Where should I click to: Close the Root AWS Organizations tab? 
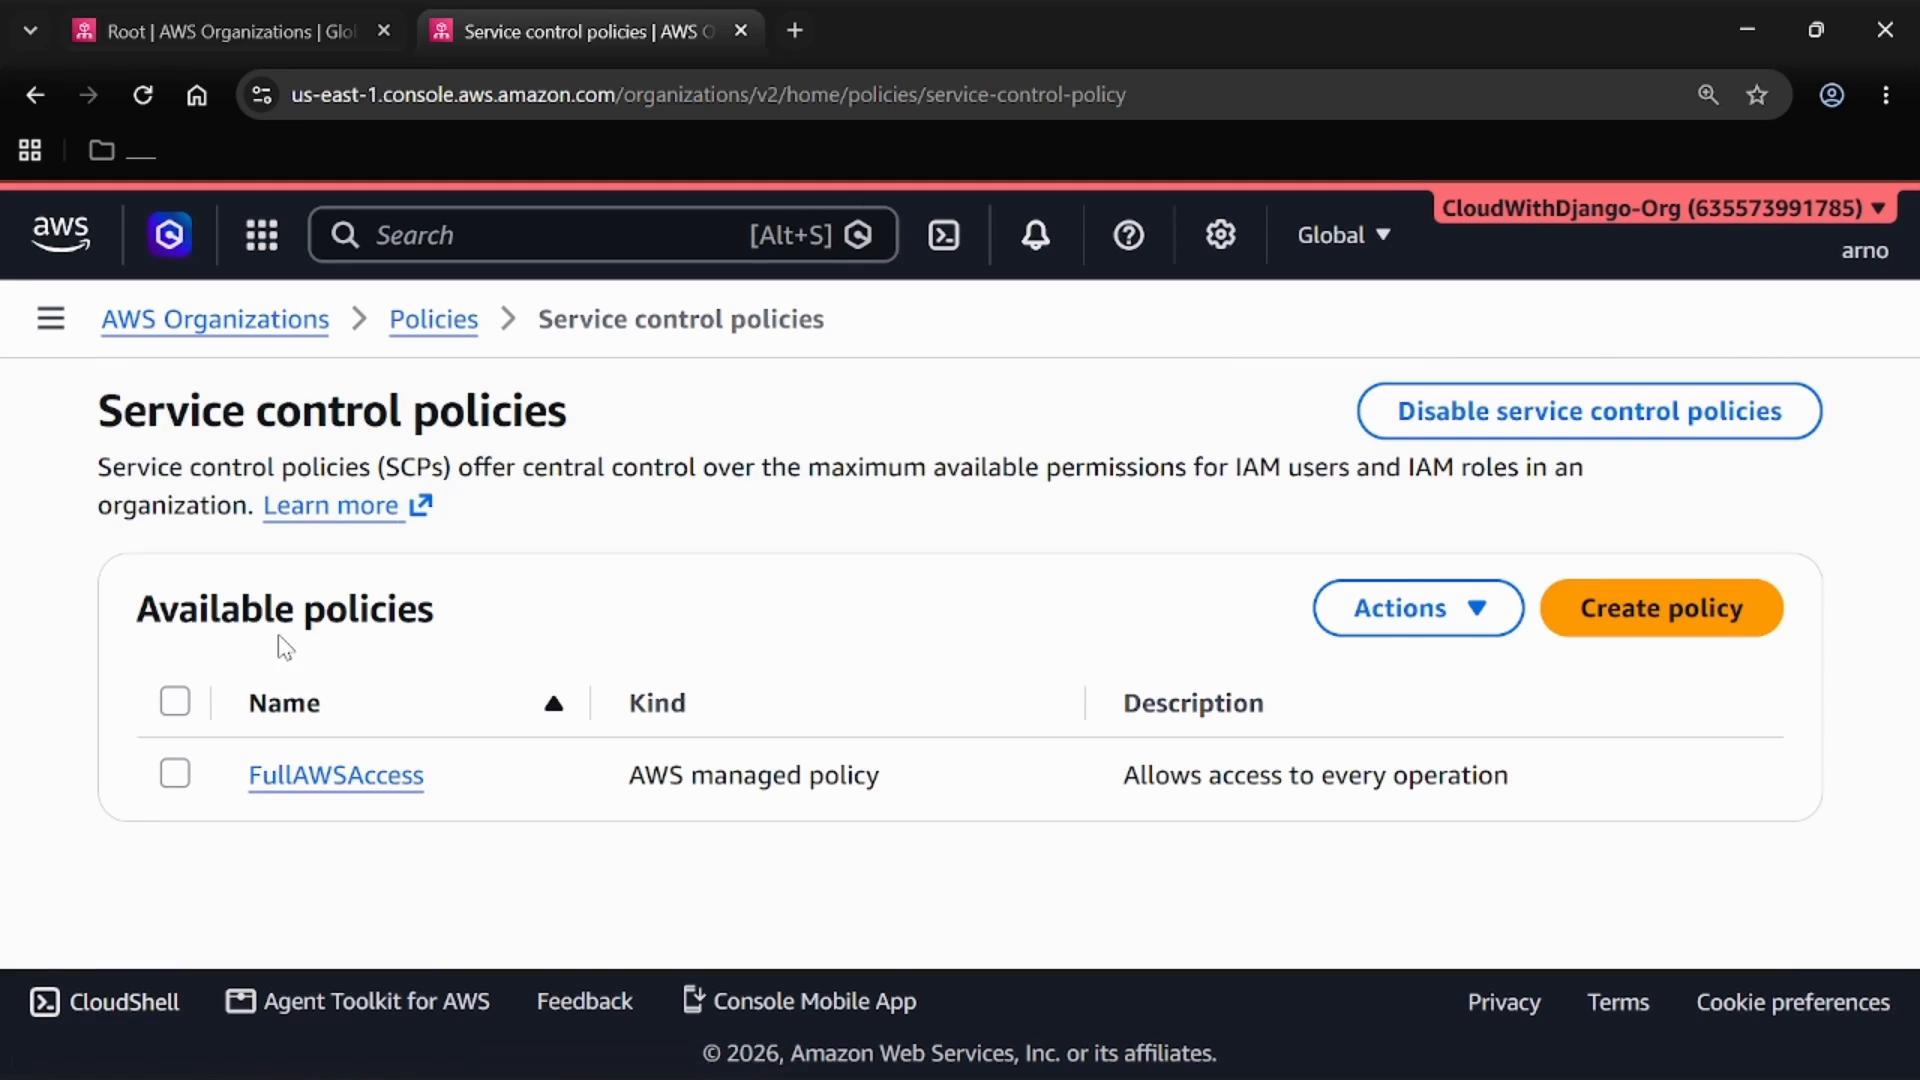pos(384,31)
